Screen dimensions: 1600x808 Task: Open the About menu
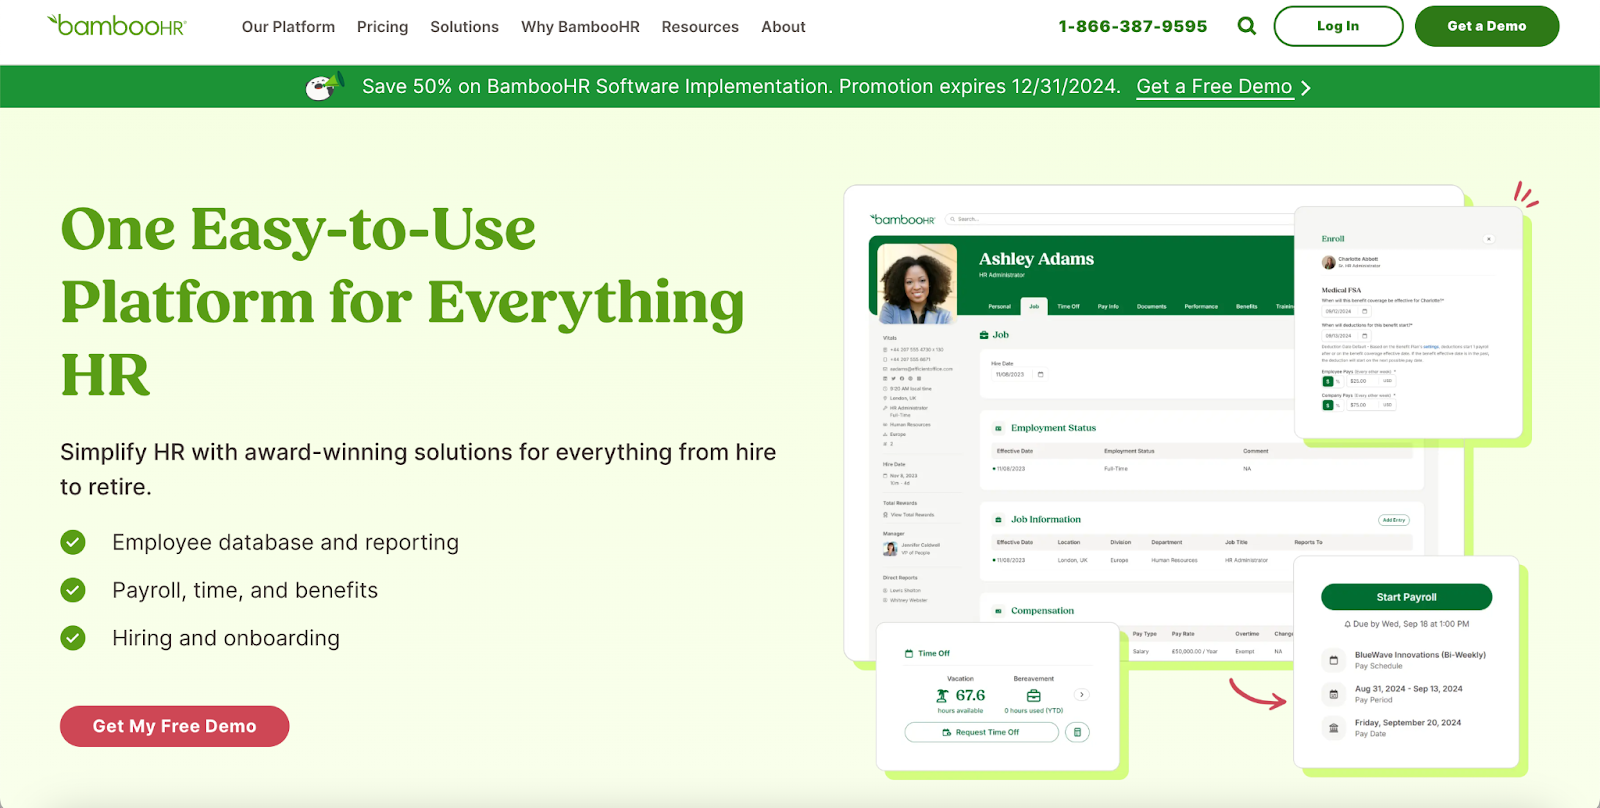click(x=783, y=27)
